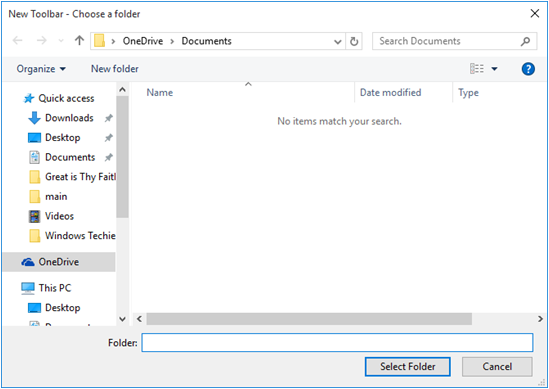Click into the Folder text field
549x389 pixels.
point(338,342)
